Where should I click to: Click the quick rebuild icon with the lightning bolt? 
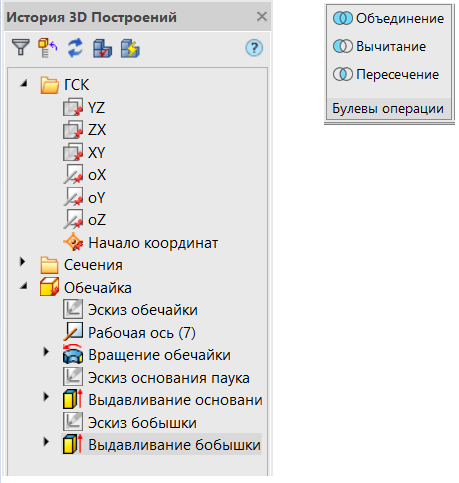point(130,48)
